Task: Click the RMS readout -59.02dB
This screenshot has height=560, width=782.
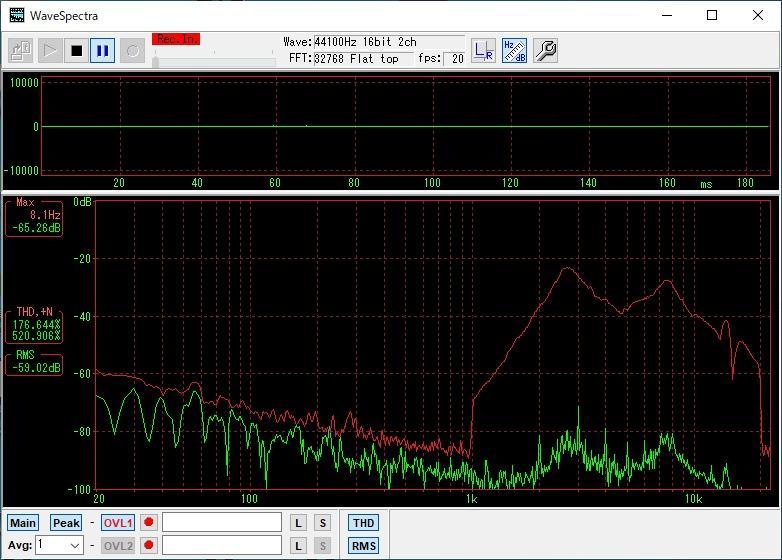Action: [36, 368]
